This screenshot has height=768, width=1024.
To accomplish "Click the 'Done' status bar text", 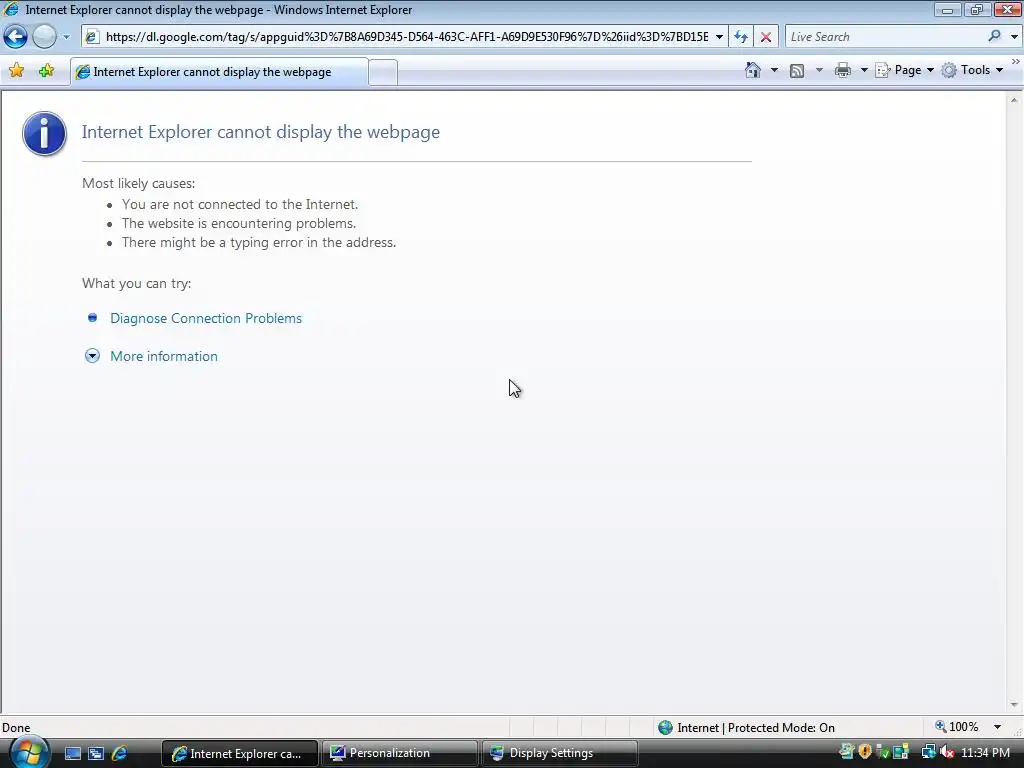I will click(x=16, y=728).
